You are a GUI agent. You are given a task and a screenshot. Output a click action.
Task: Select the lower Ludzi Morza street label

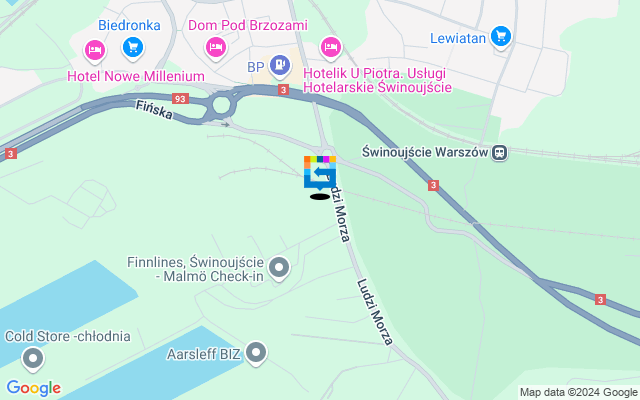click(375, 312)
